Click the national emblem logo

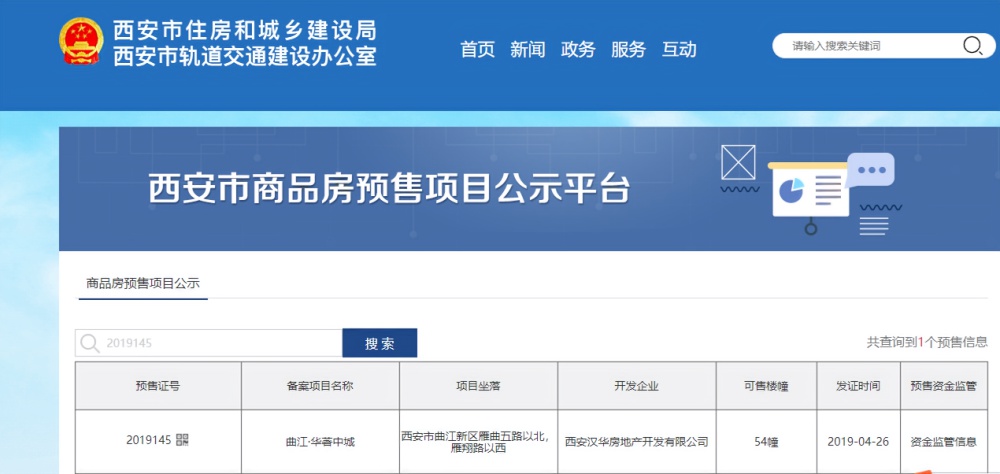click(81, 42)
